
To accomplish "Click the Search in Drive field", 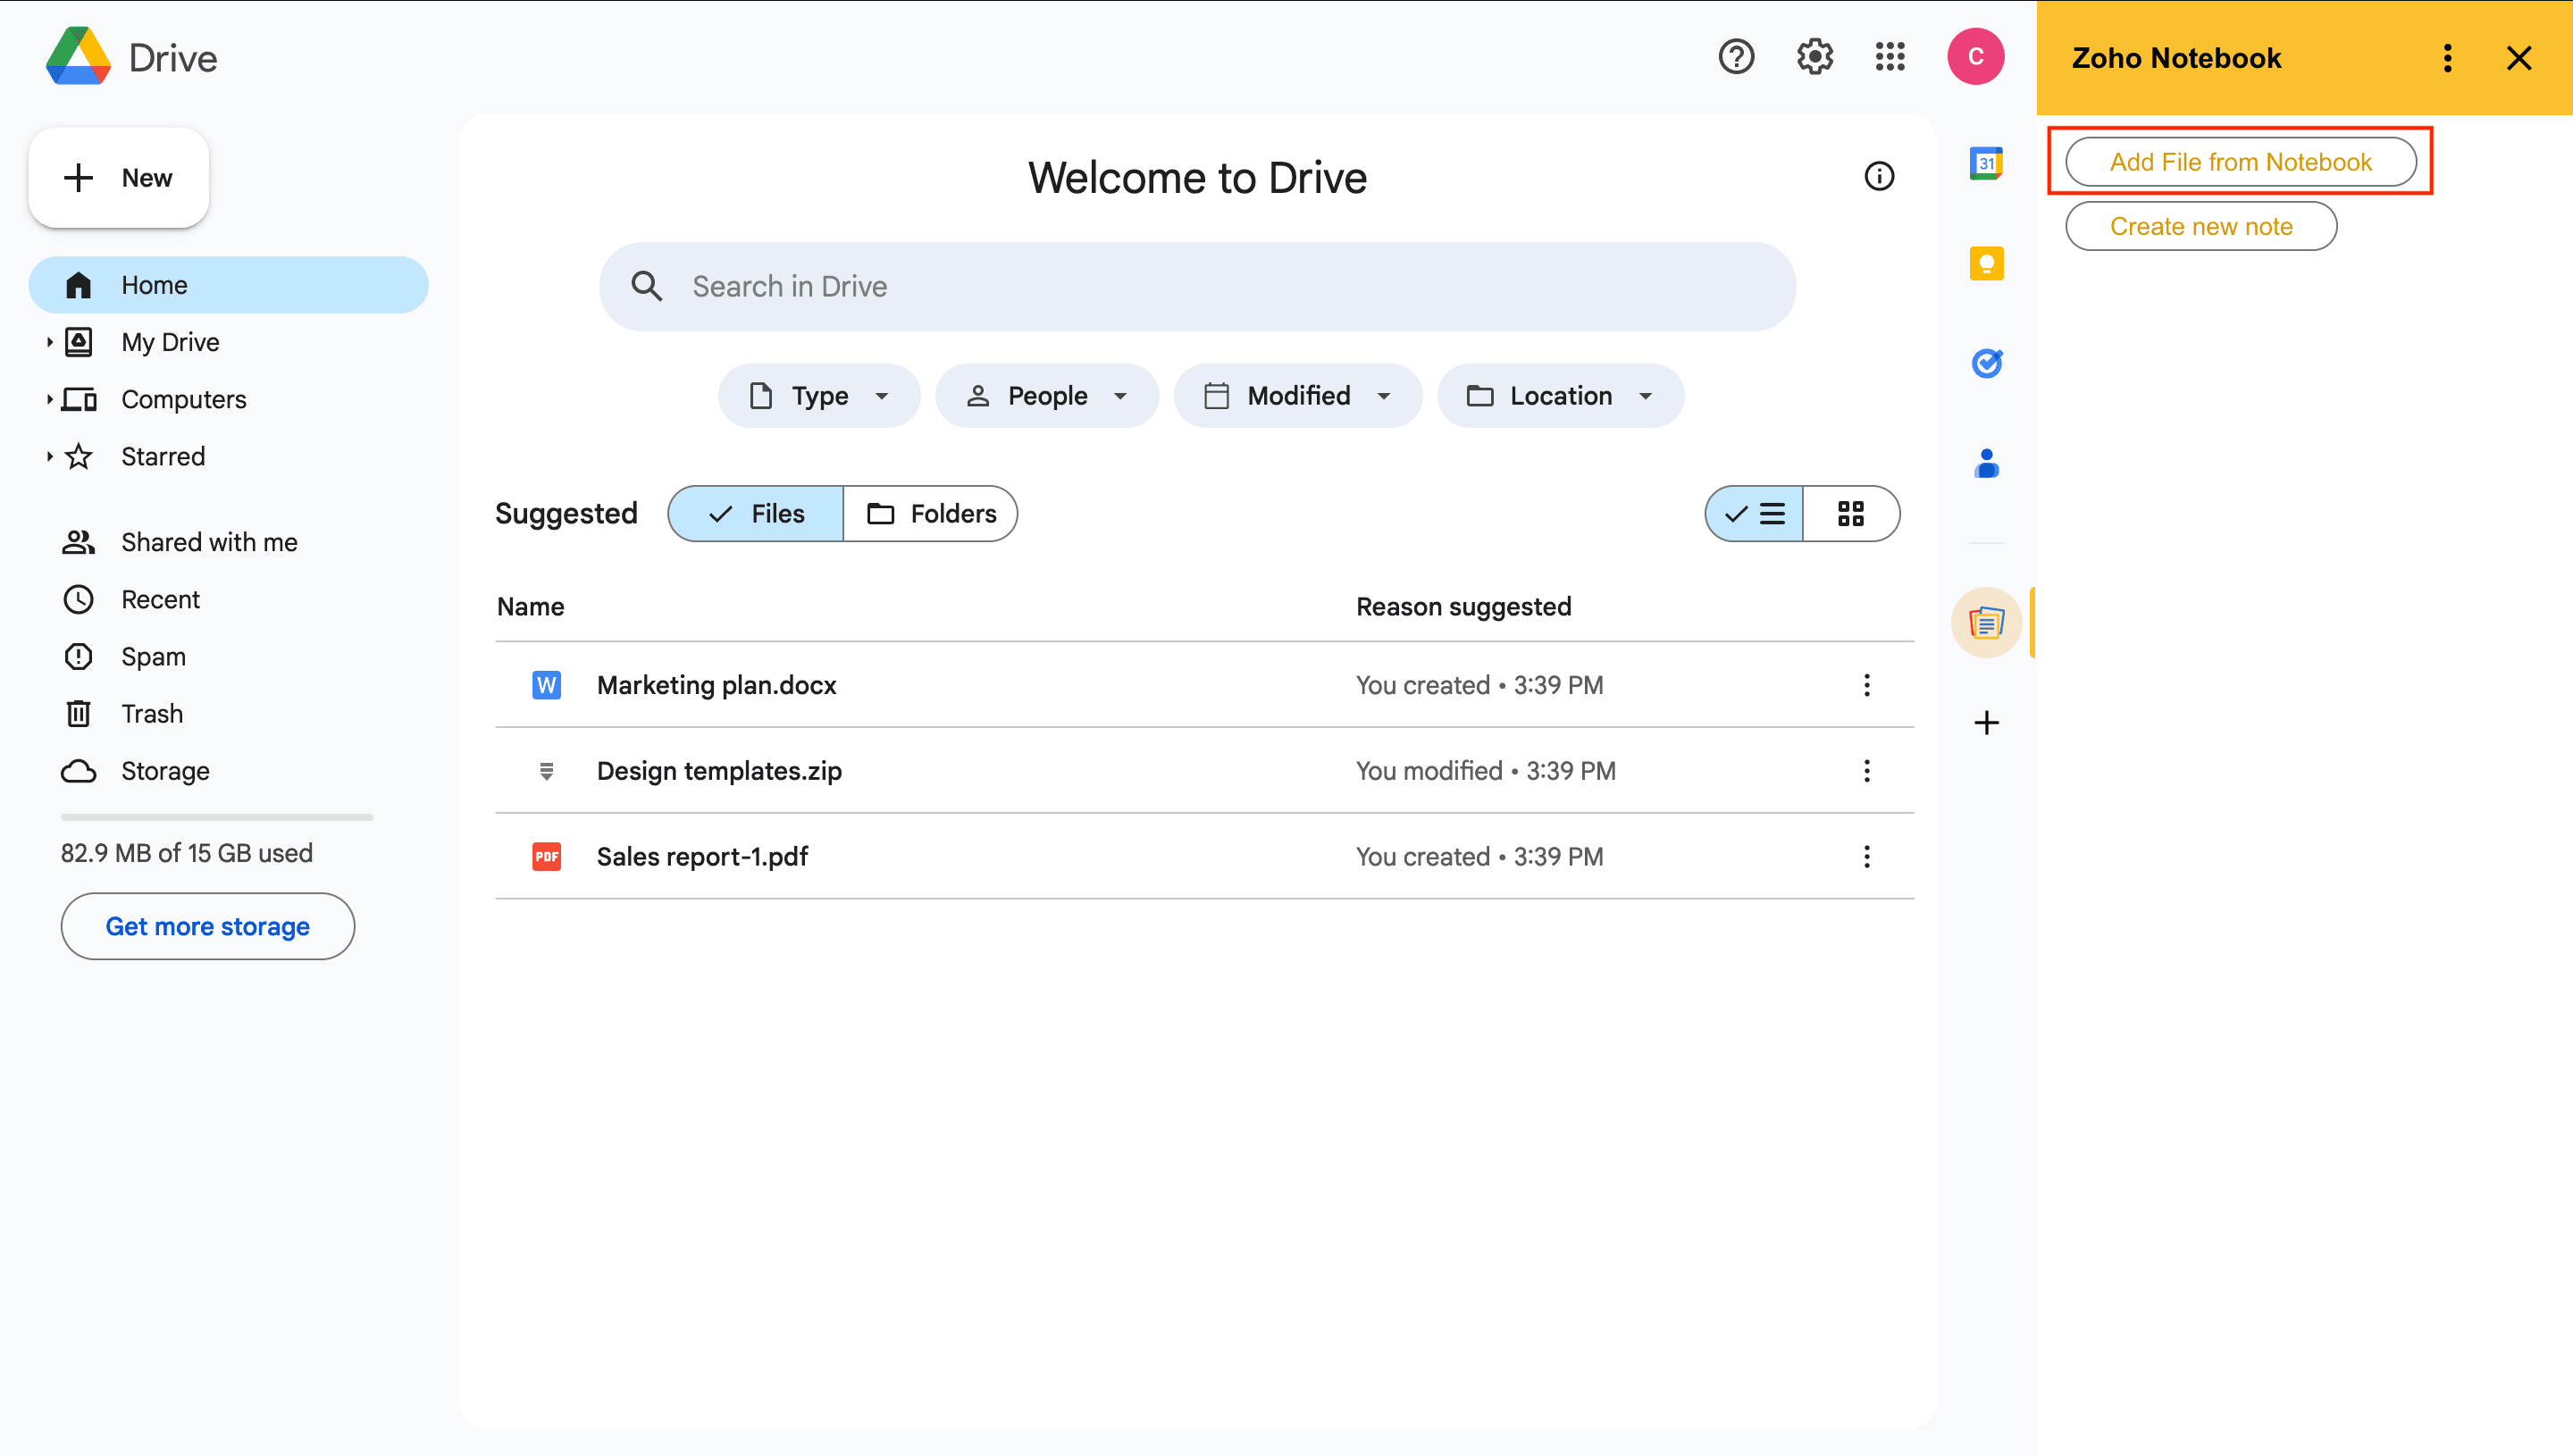I will pos(1196,287).
